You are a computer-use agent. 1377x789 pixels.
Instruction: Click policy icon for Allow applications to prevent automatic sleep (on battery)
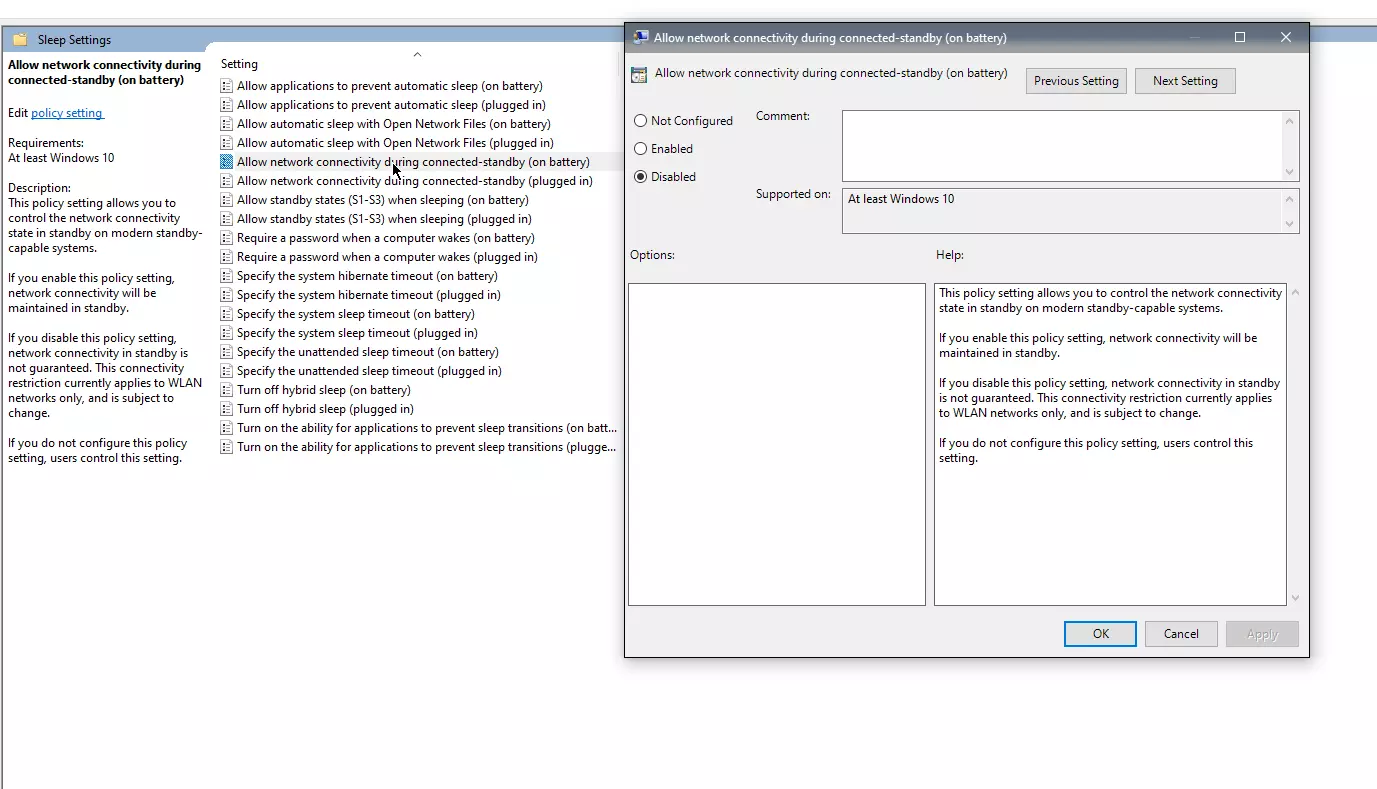[x=227, y=86]
